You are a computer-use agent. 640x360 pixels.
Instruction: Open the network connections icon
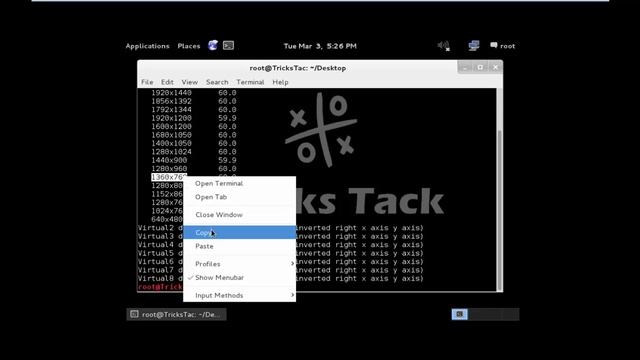(x=474, y=45)
